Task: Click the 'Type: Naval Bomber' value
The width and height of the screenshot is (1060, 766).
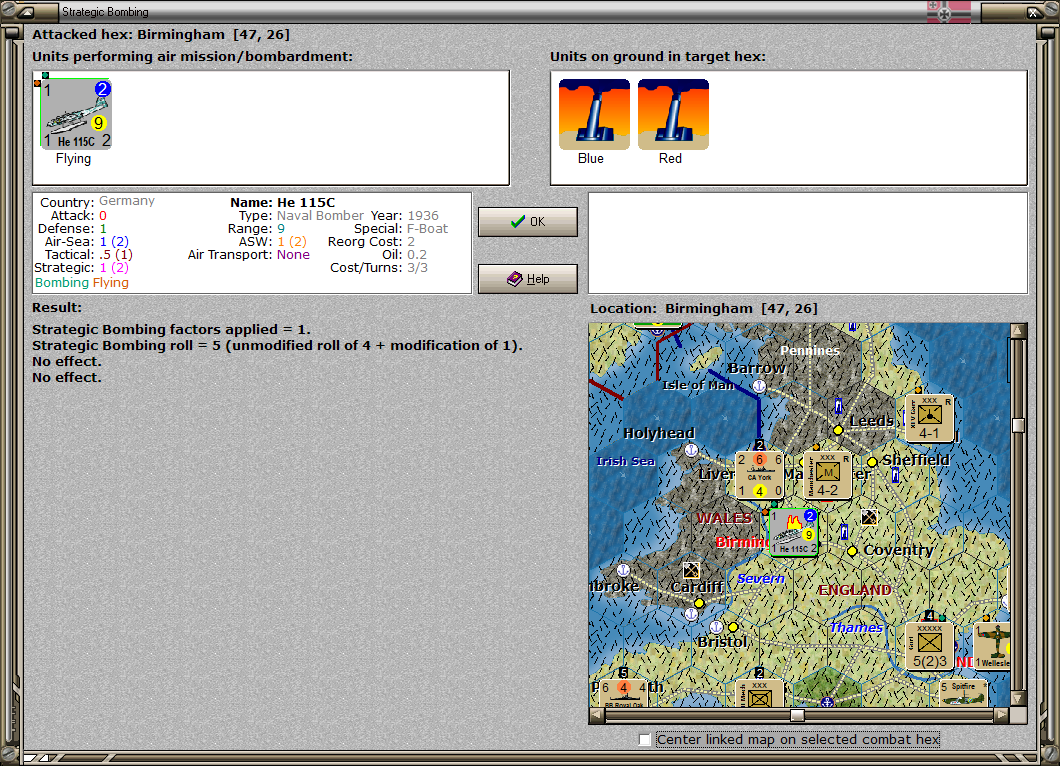Action: tap(320, 216)
